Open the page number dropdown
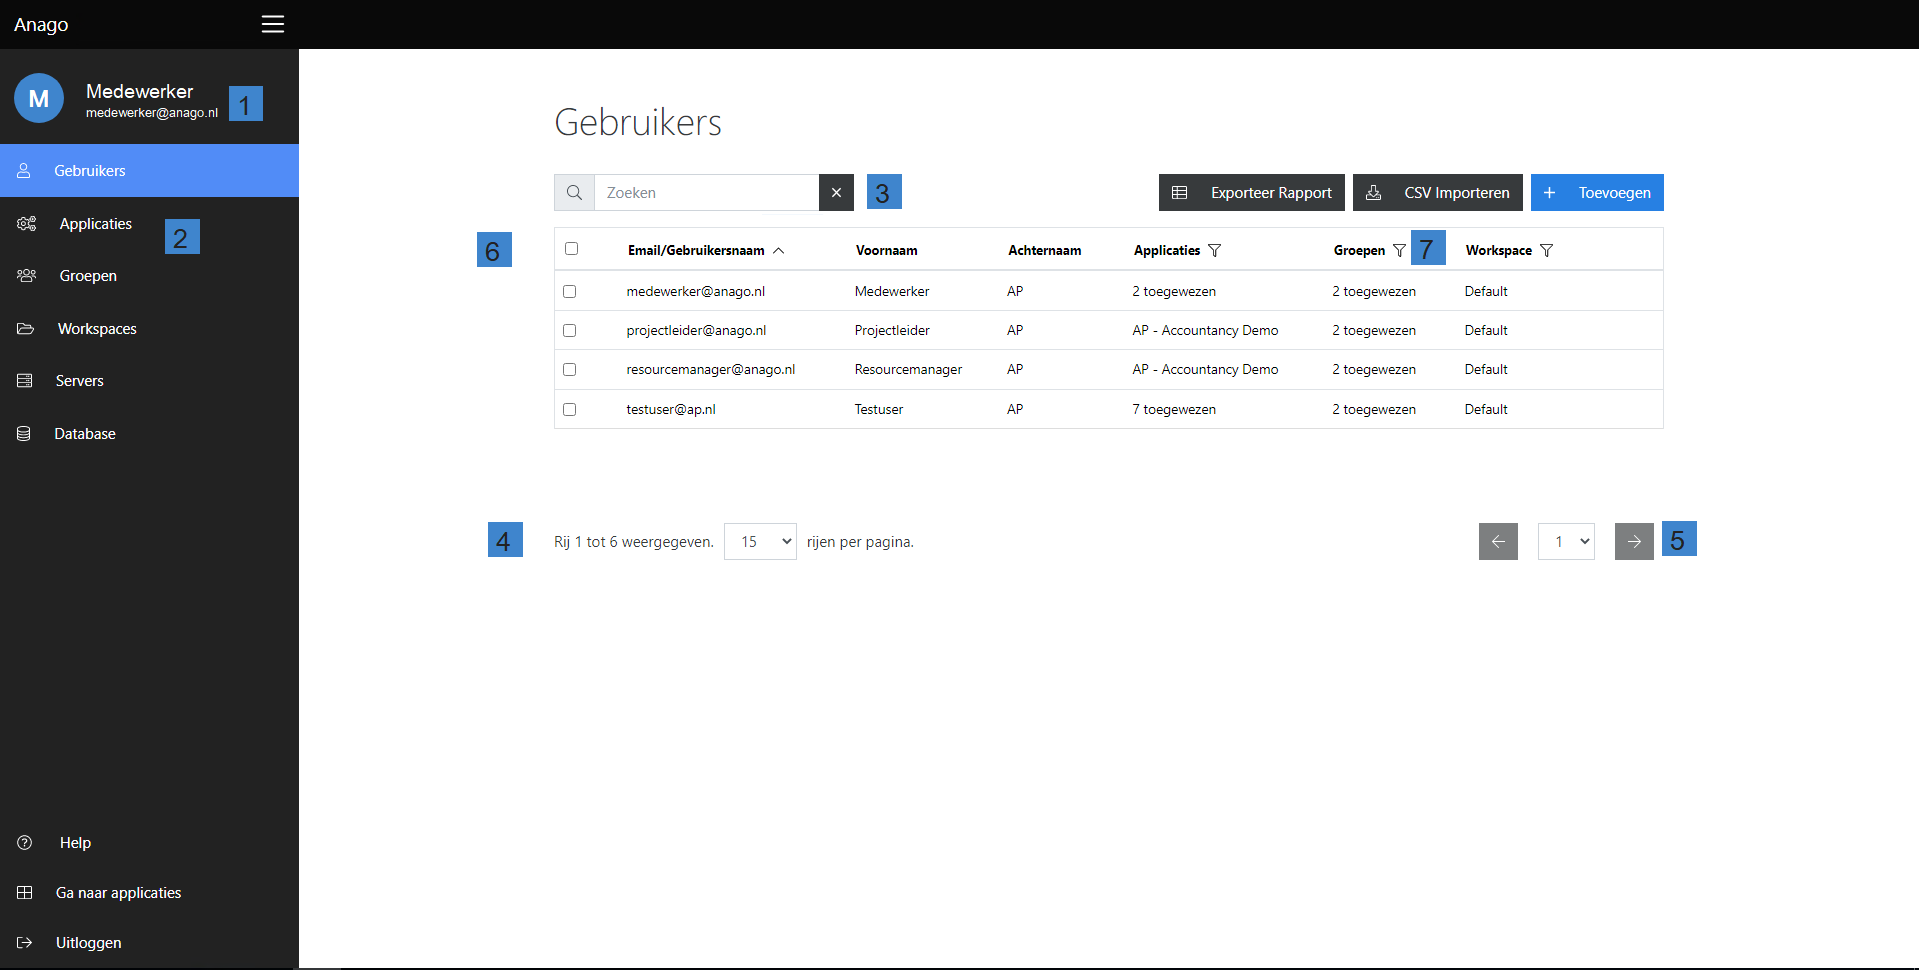 1566,542
